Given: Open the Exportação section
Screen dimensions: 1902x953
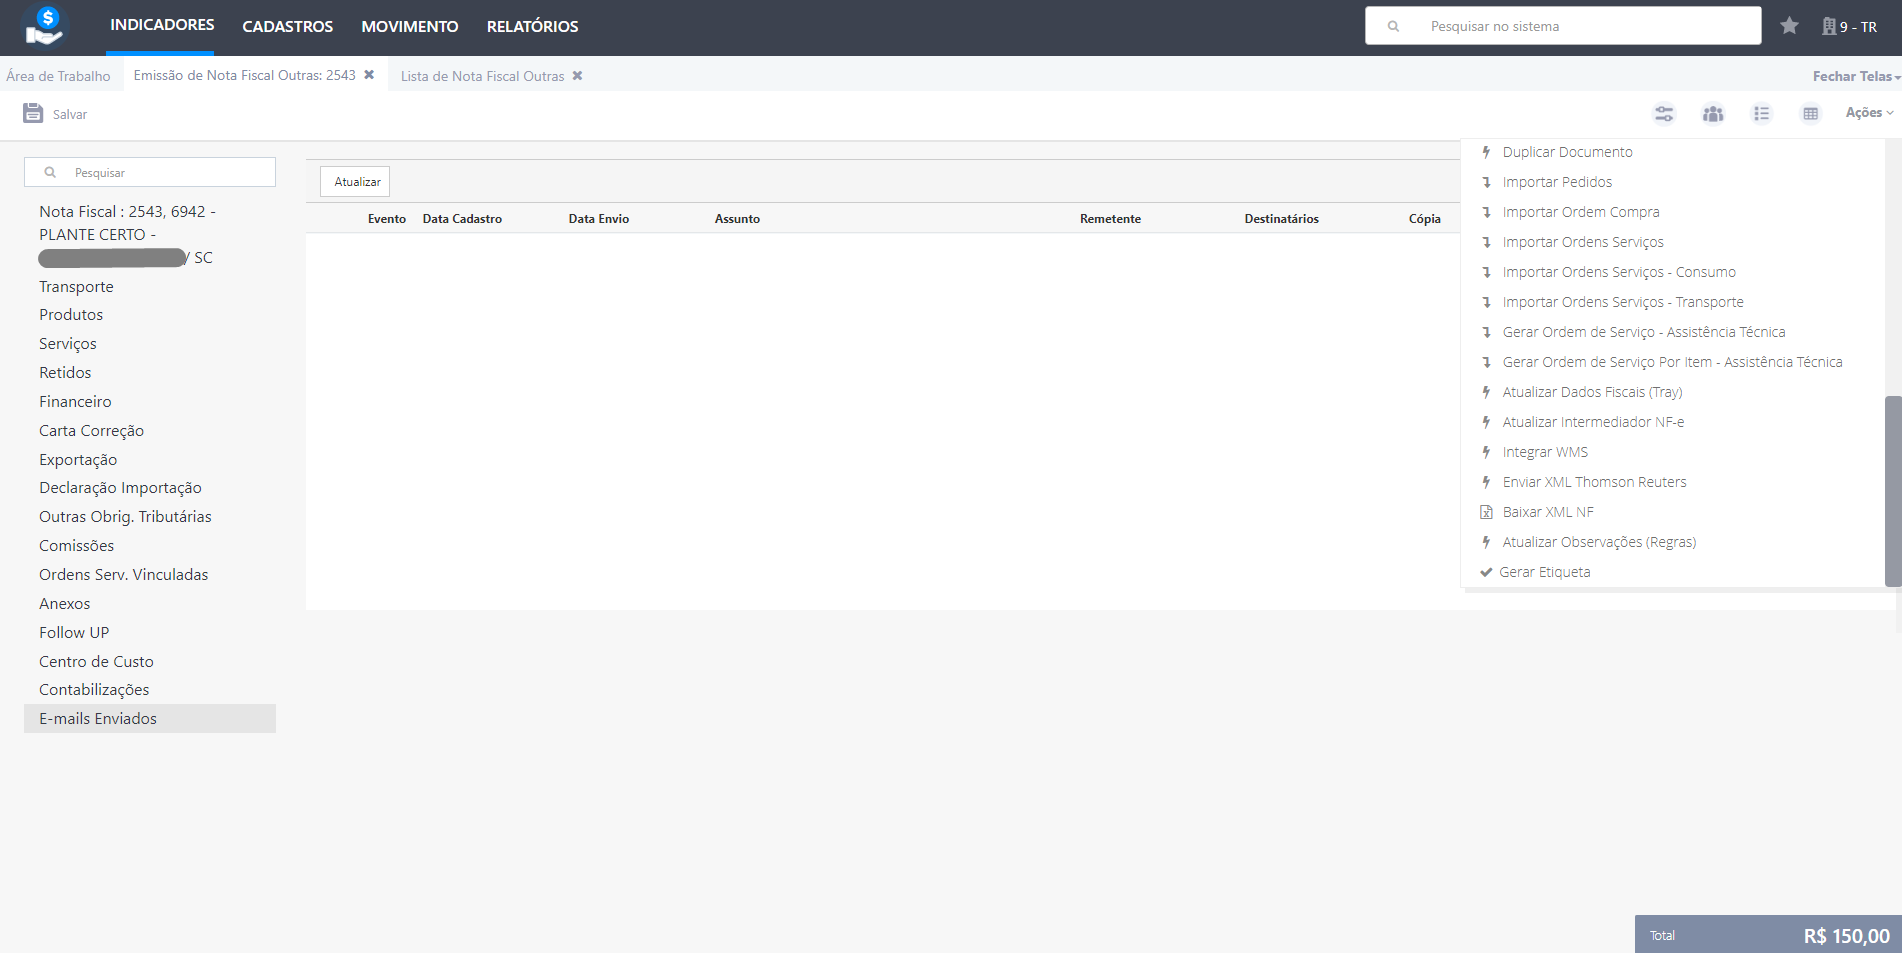Looking at the screenshot, I should point(78,460).
